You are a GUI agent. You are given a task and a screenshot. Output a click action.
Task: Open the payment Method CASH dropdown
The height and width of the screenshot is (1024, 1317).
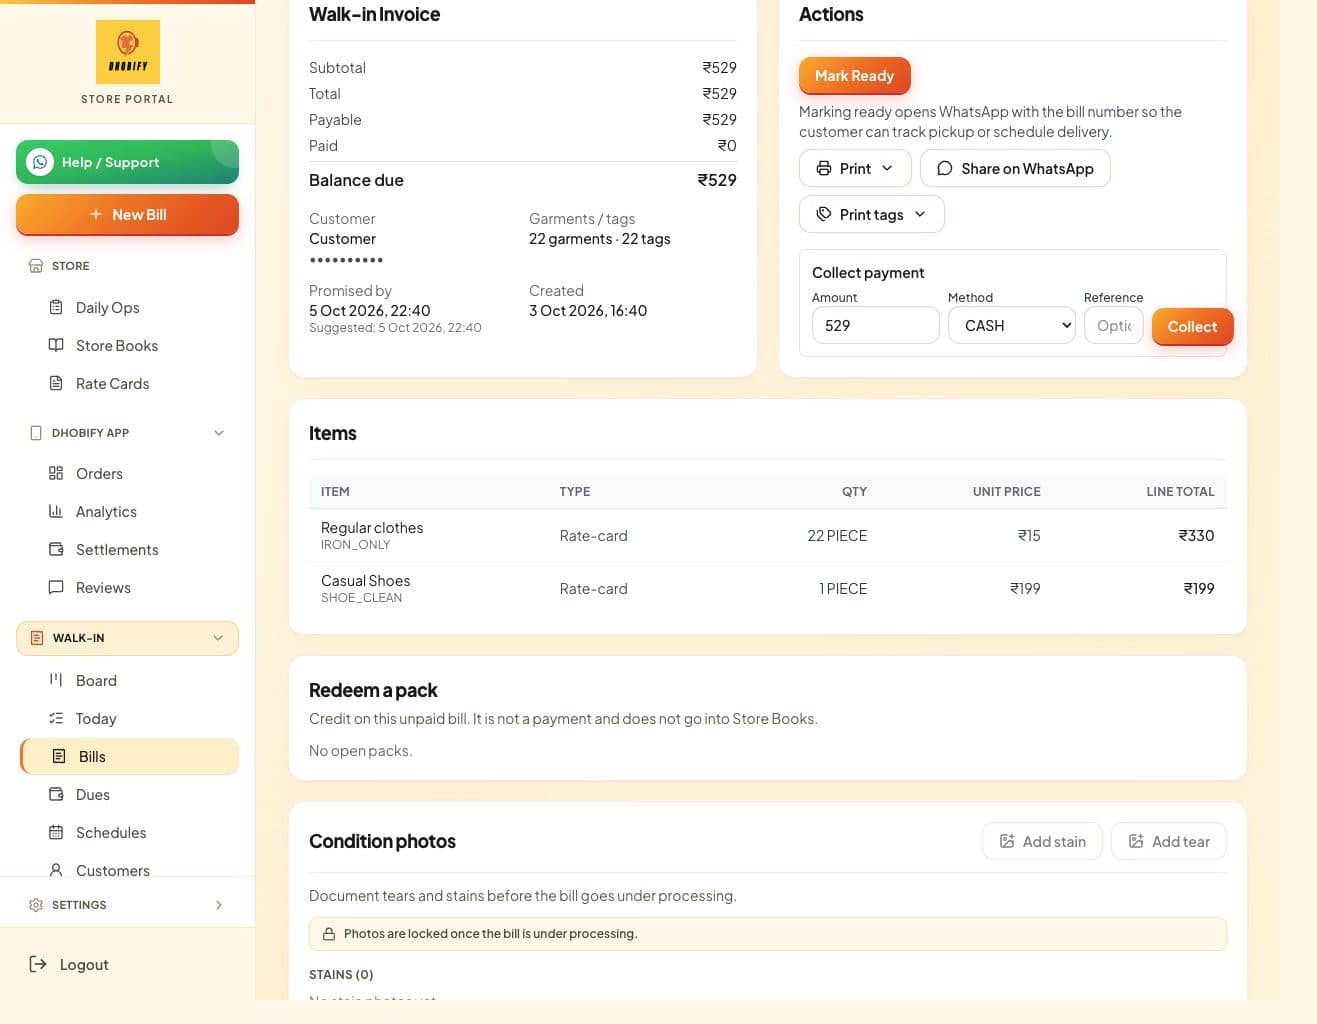(x=1012, y=325)
